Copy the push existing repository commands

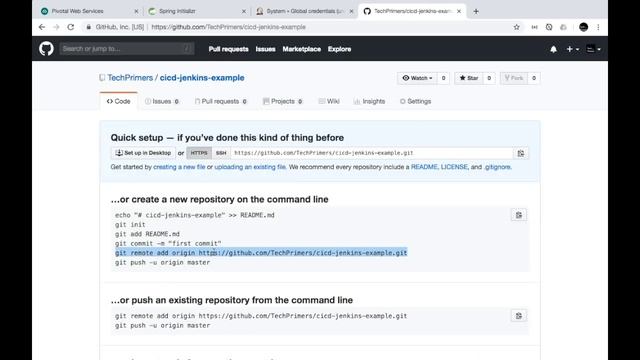518,316
